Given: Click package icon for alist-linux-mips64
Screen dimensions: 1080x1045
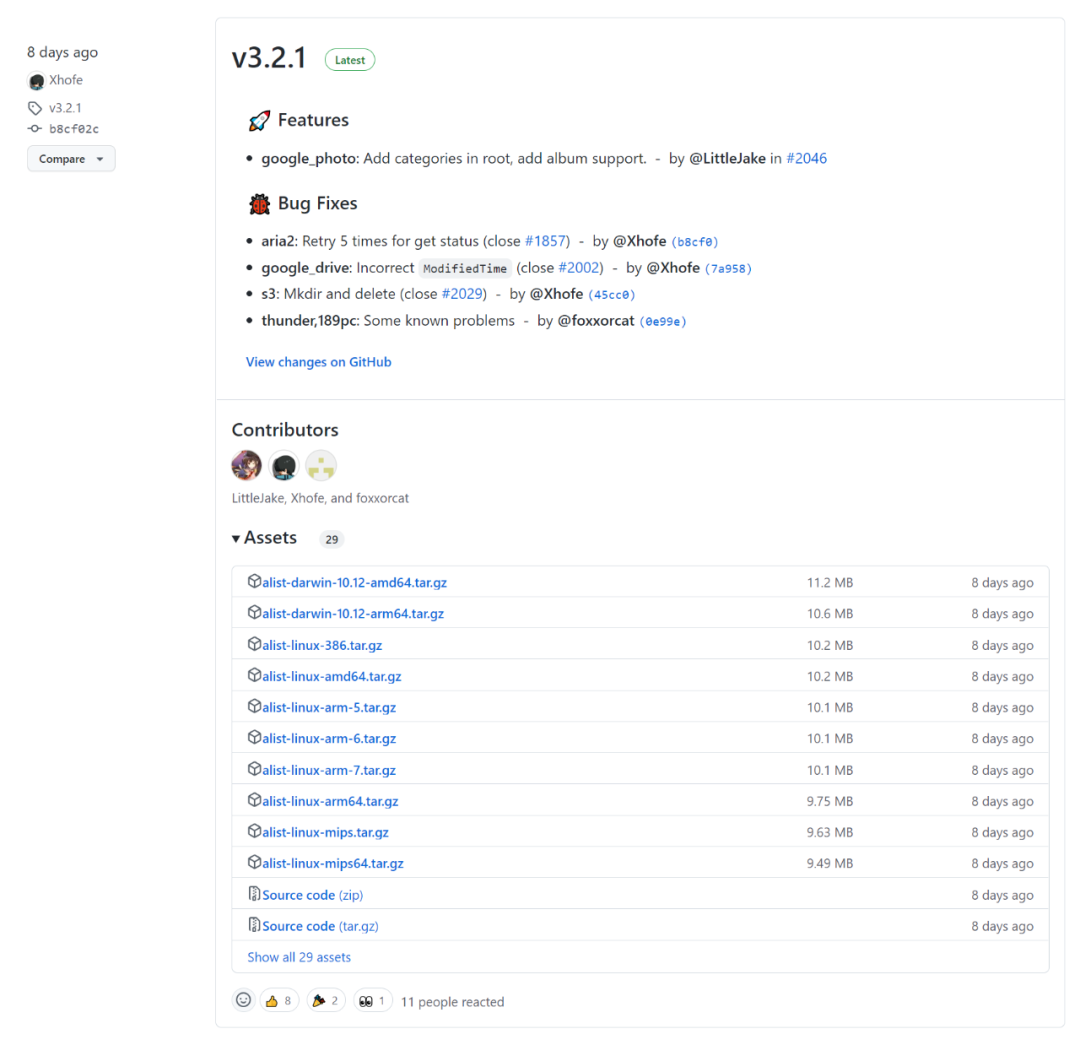Looking at the screenshot, I should [x=254, y=862].
